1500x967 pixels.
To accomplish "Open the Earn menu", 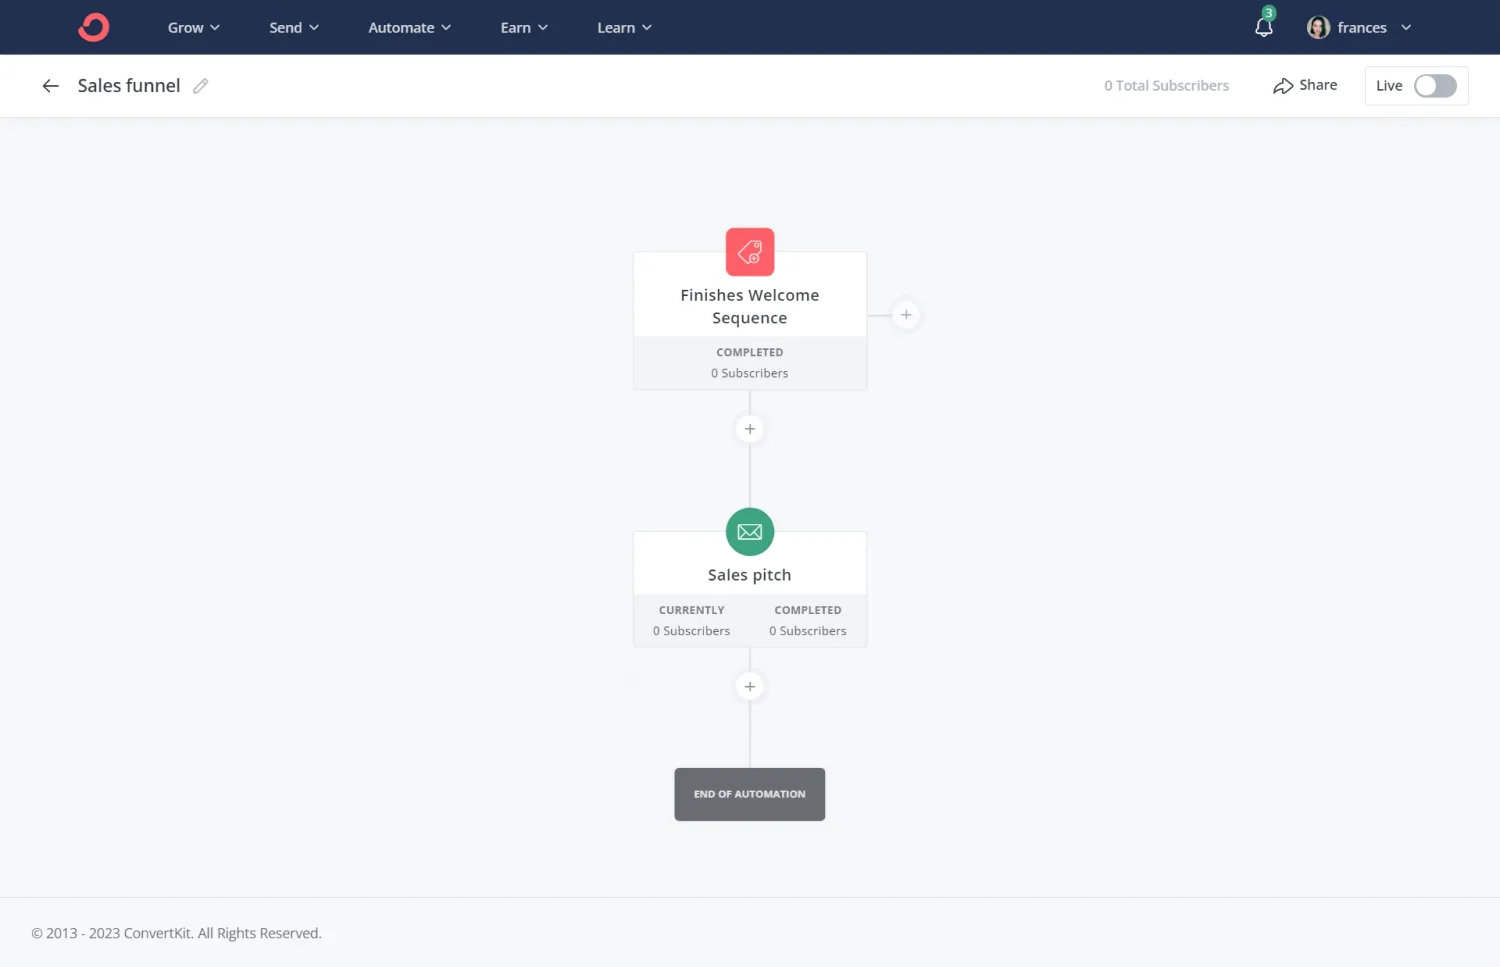I will point(523,28).
